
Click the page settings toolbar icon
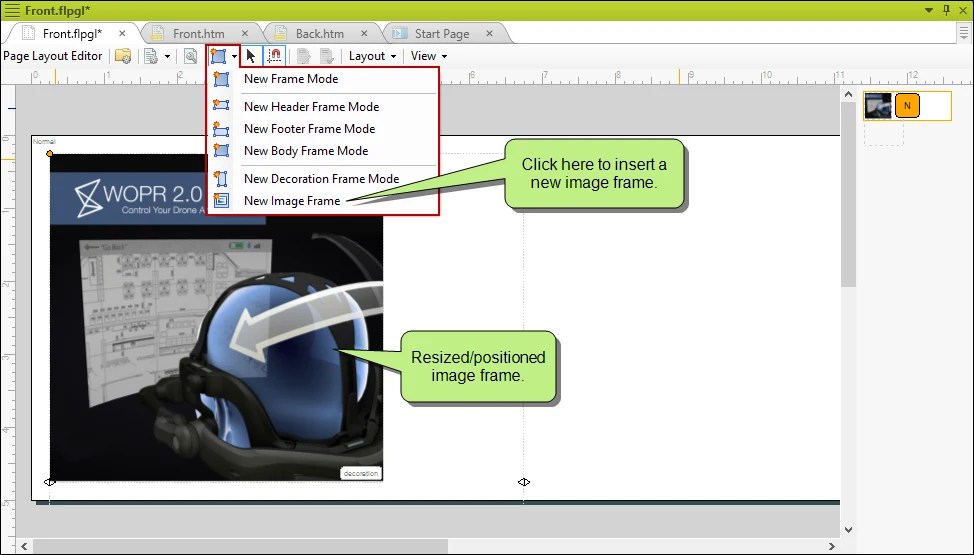point(151,56)
